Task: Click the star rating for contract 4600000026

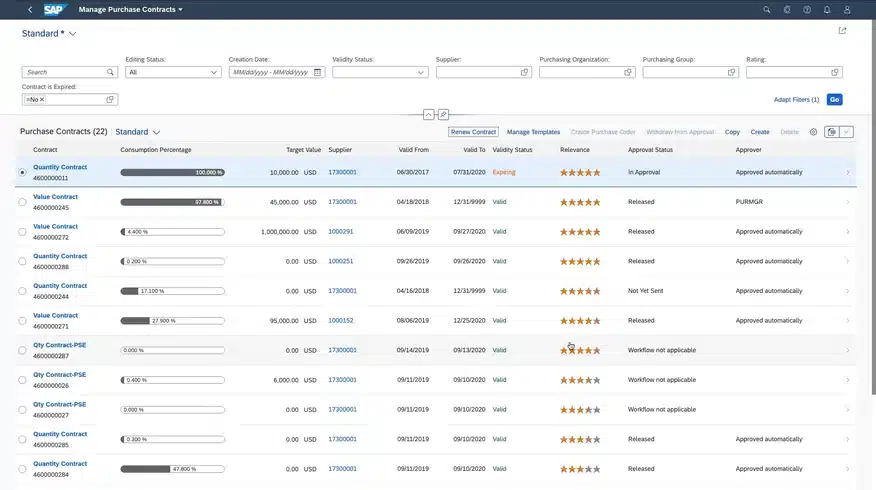Action: tap(580, 380)
